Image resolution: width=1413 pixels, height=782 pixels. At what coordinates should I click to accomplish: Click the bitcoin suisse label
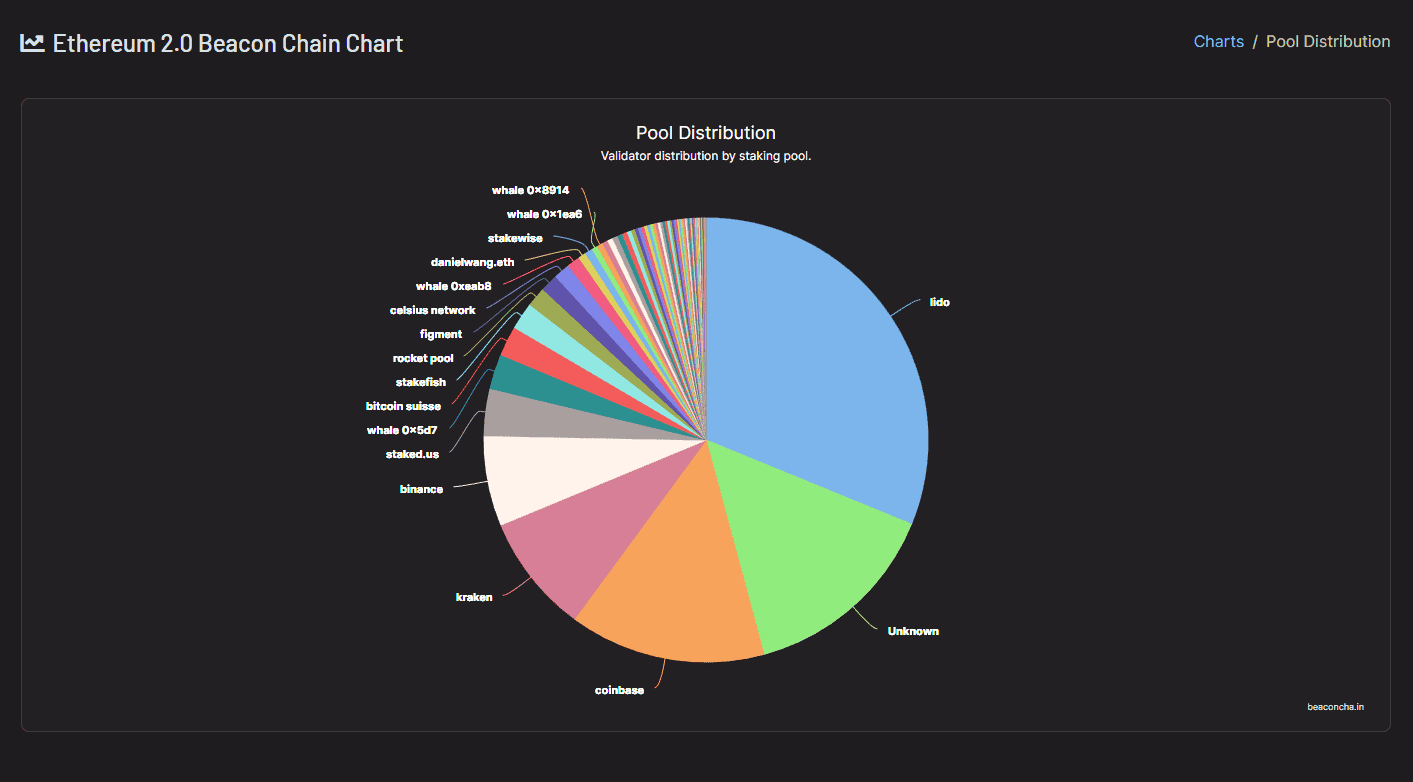(x=403, y=406)
